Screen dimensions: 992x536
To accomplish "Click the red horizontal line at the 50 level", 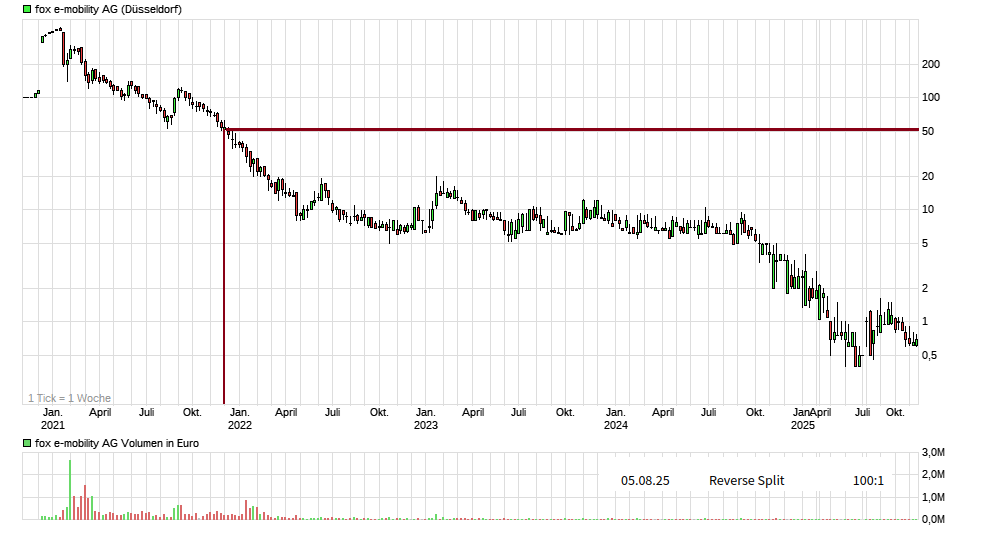I will (570, 129).
